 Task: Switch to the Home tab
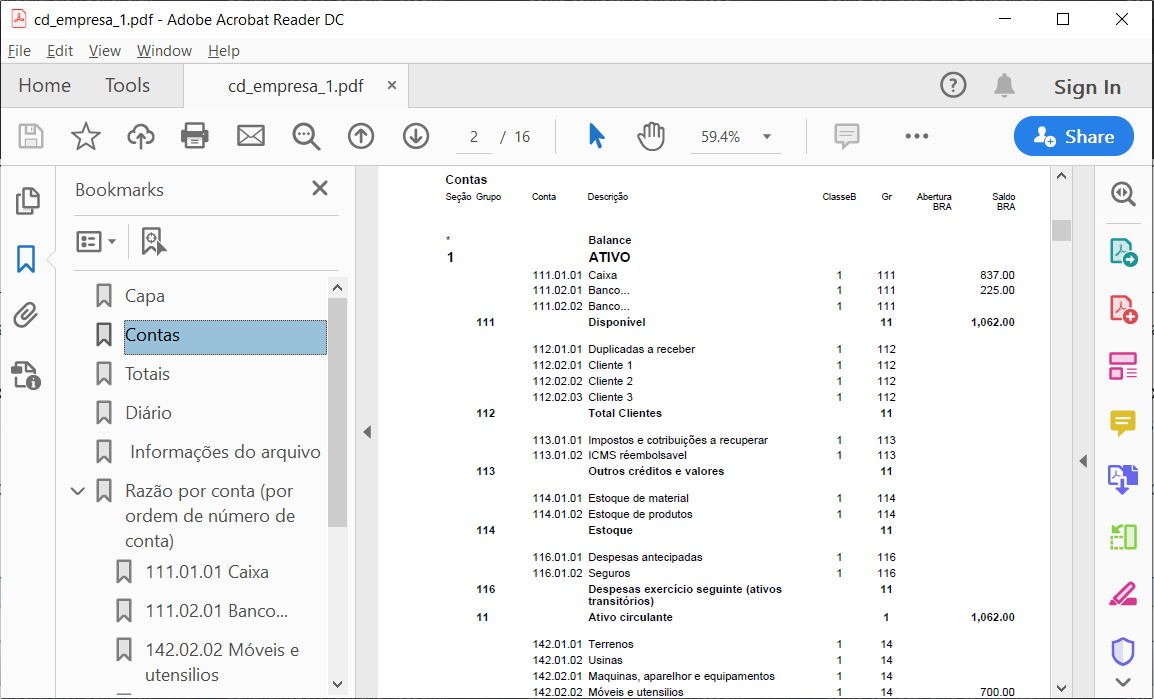45,85
